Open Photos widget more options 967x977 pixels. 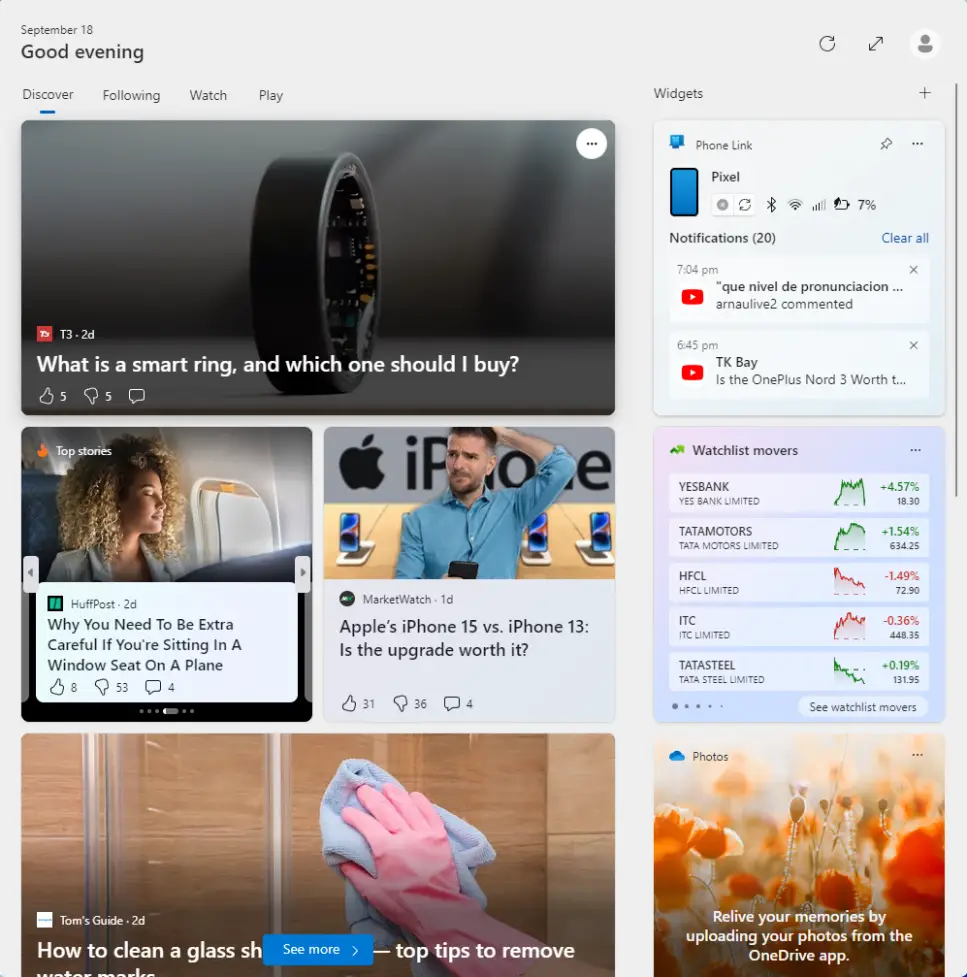click(x=917, y=755)
